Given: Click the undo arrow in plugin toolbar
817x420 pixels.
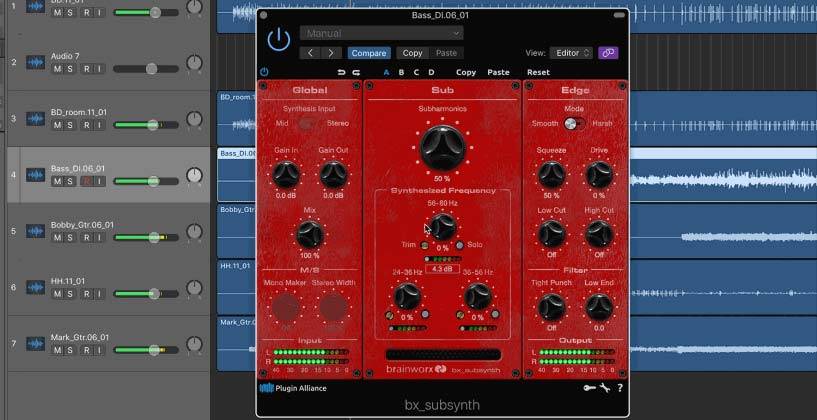Looking at the screenshot, I should [x=341, y=72].
